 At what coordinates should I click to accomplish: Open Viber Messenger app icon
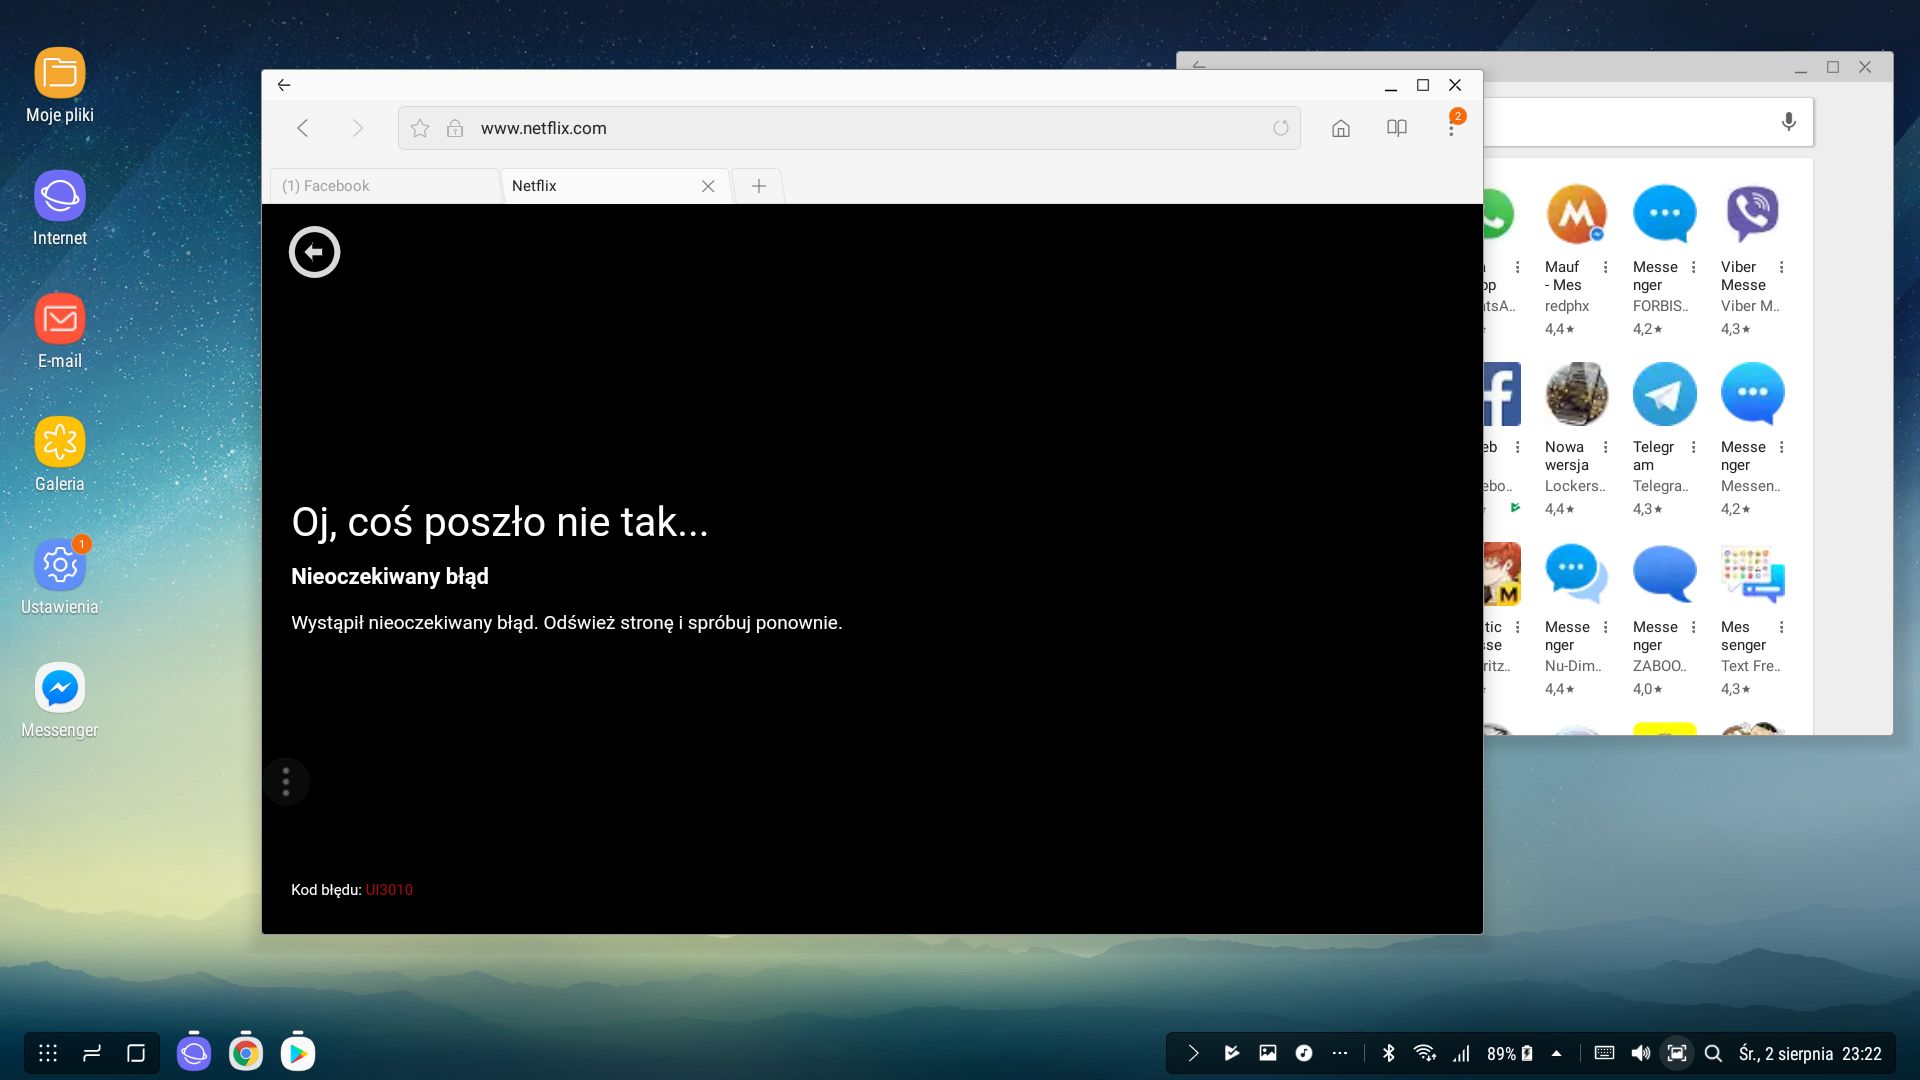(x=1753, y=214)
